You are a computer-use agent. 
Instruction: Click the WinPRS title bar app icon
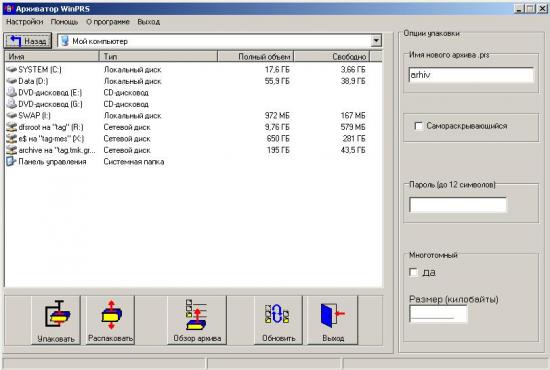pyautogui.click(x=9, y=8)
